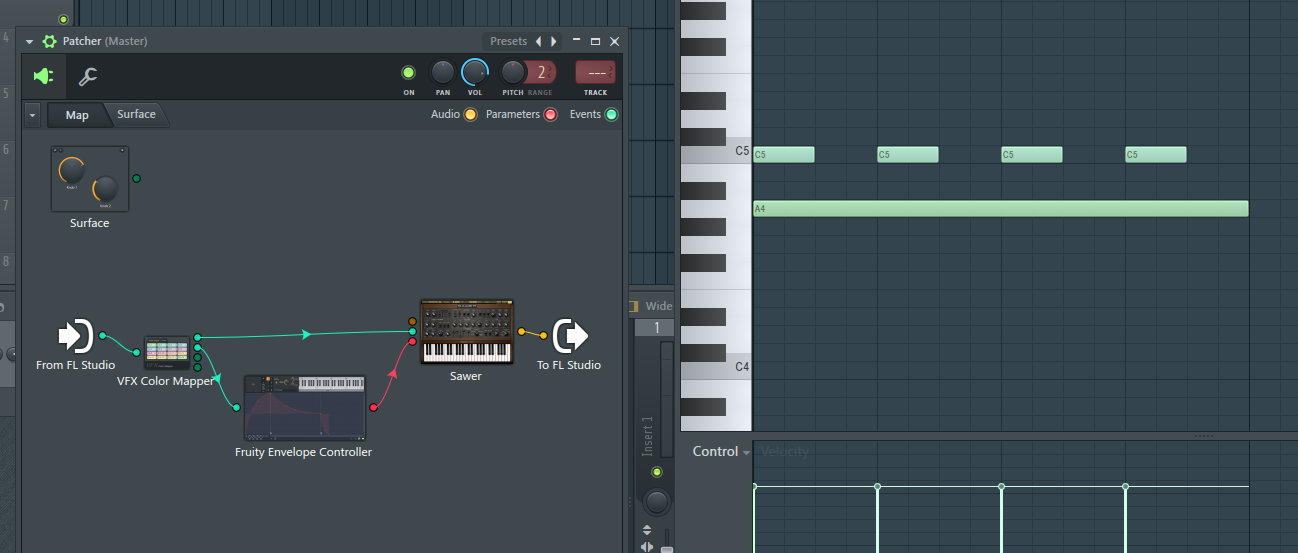Select the Surface module thumbnail
Image resolution: width=1298 pixels, height=553 pixels.
(90, 179)
